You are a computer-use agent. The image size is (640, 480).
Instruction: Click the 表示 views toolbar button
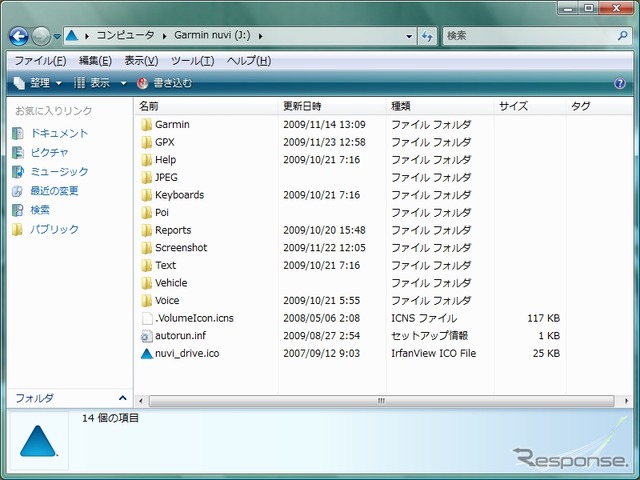[92, 83]
